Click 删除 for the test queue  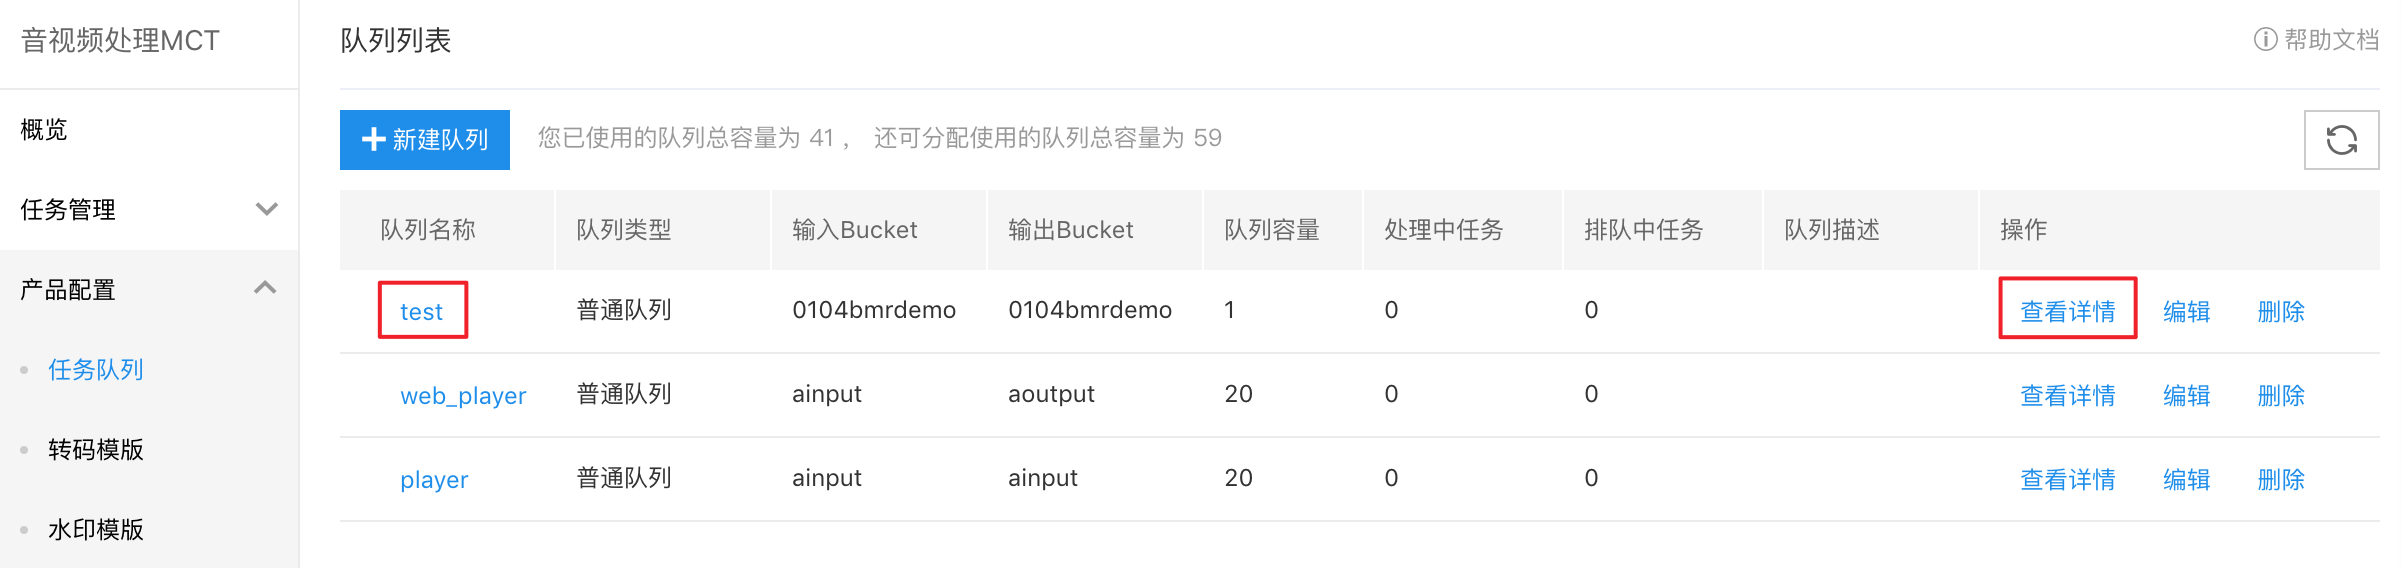click(x=2281, y=311)
